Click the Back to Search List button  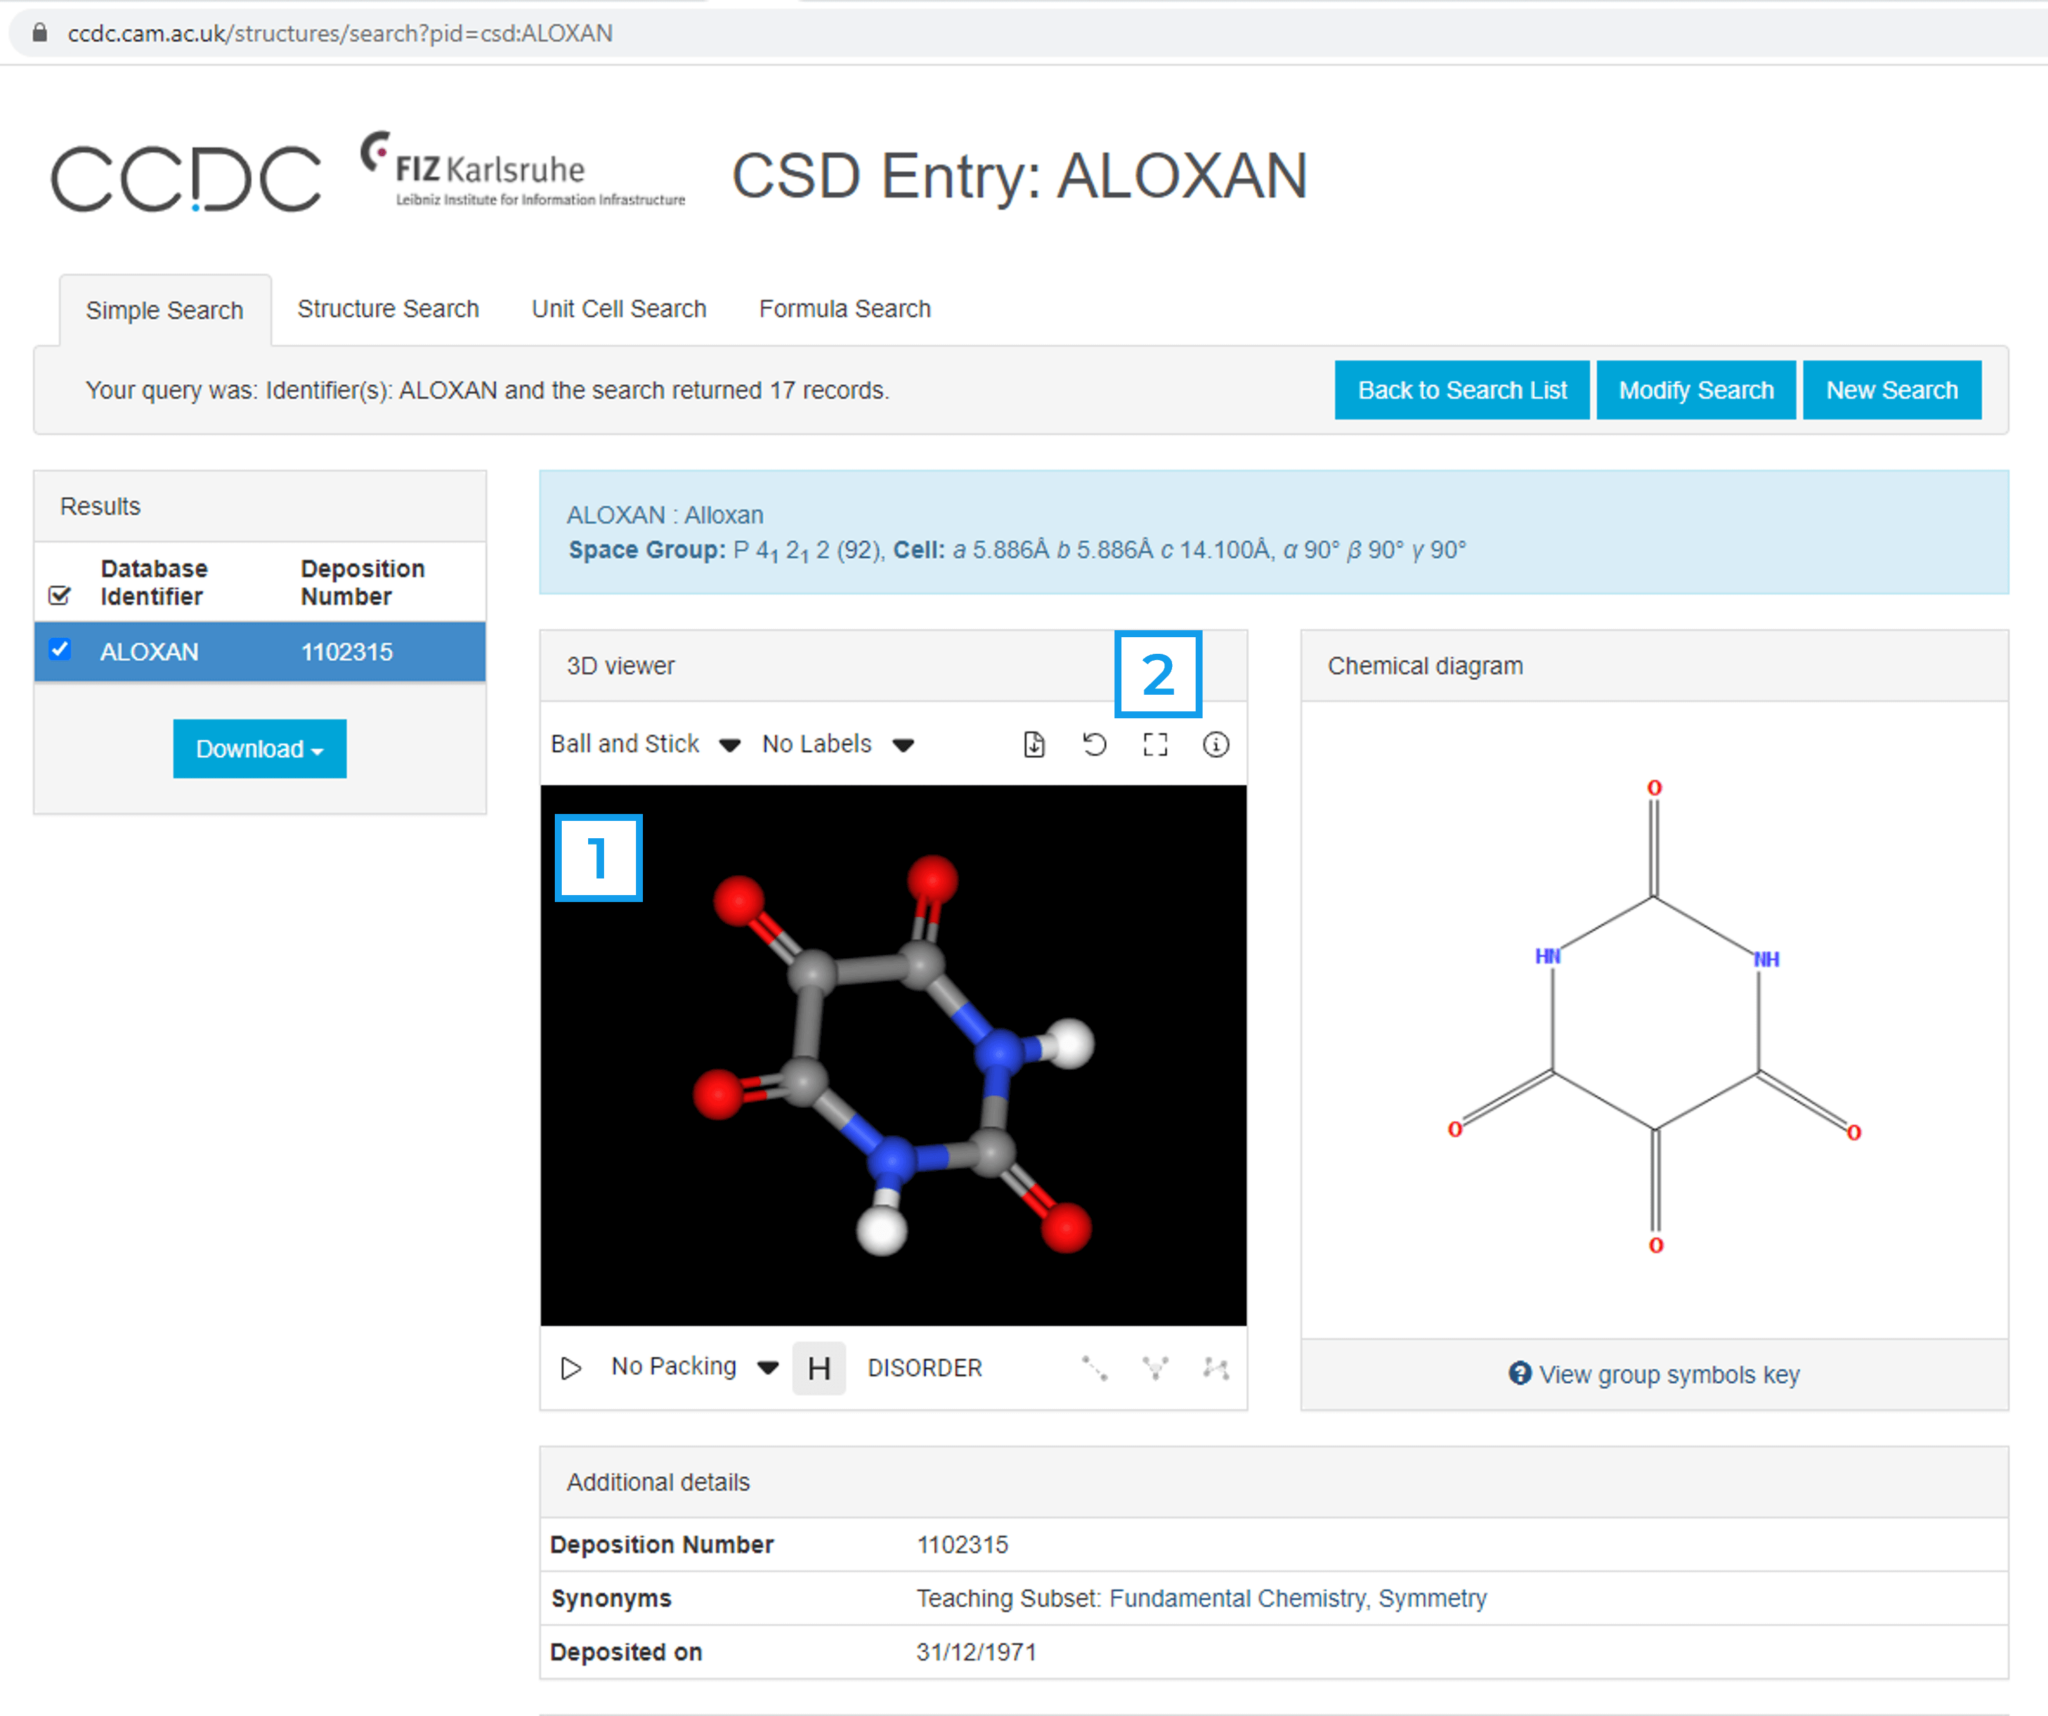click(x=1461, y=390)
